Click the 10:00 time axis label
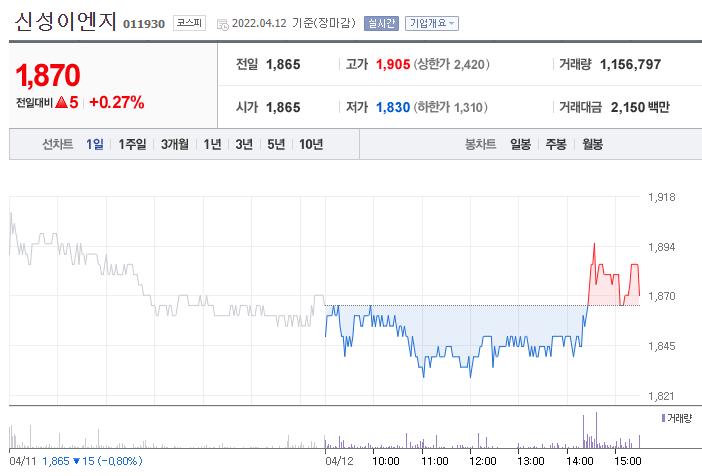Viewport: 702px width, 476px height. 386,461
